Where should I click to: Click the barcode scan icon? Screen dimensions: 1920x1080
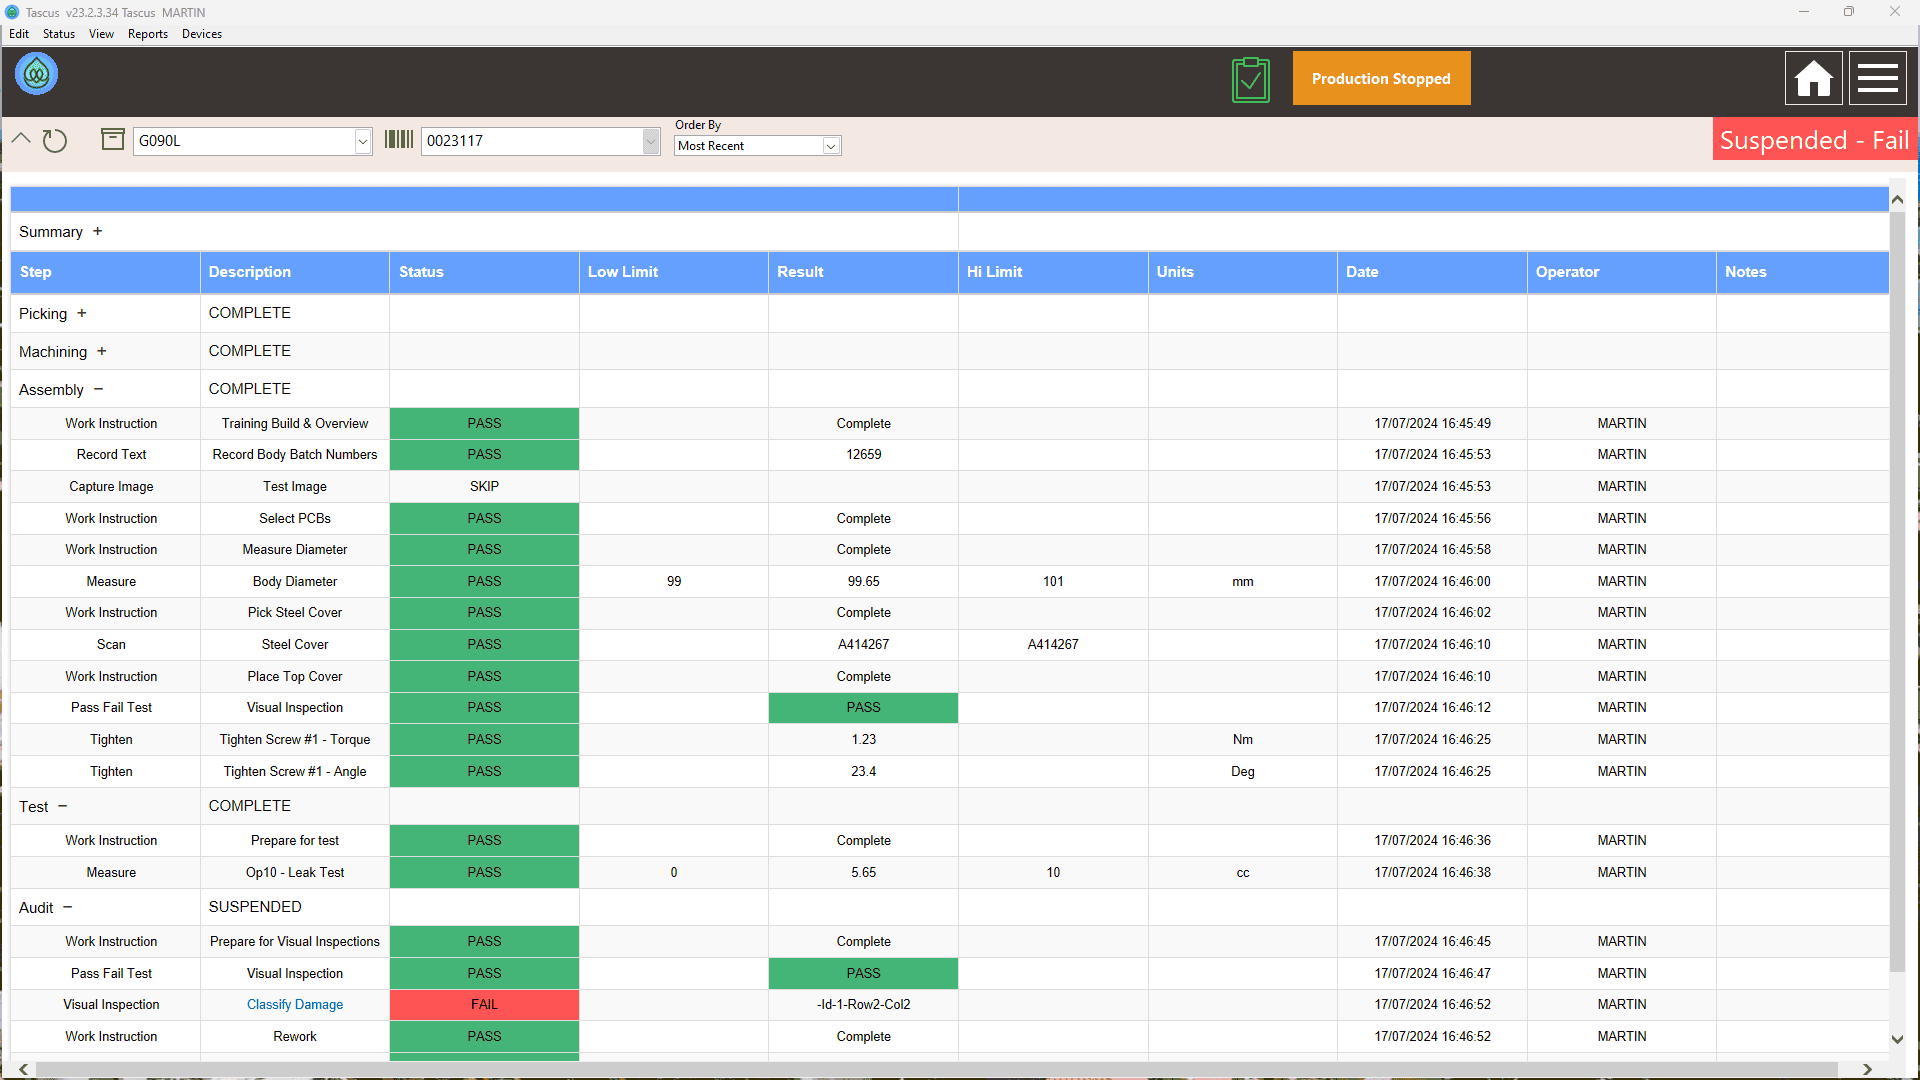[399, 139]
